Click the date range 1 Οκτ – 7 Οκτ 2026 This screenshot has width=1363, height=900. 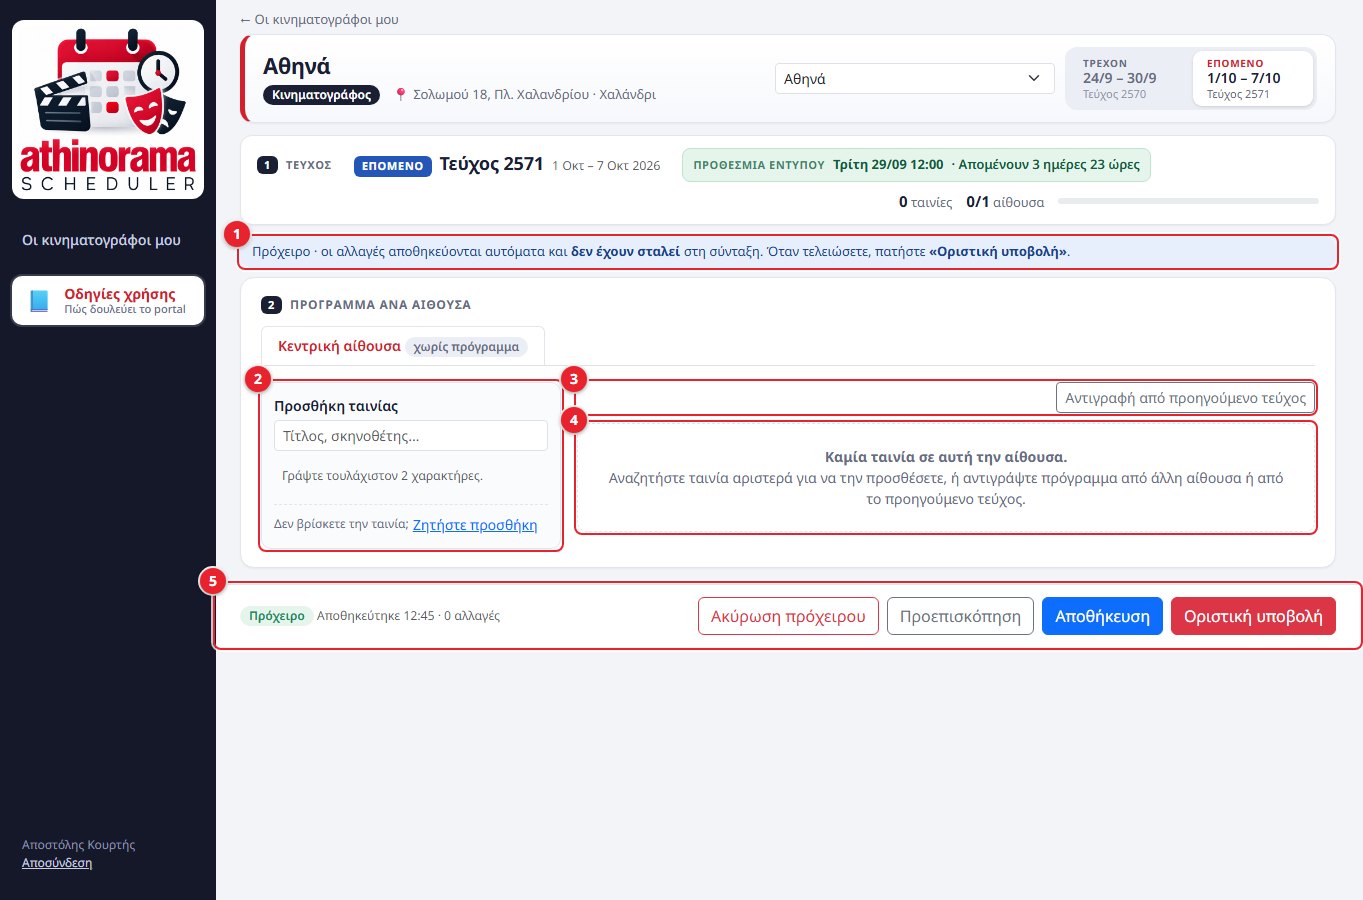pos(606,166)
